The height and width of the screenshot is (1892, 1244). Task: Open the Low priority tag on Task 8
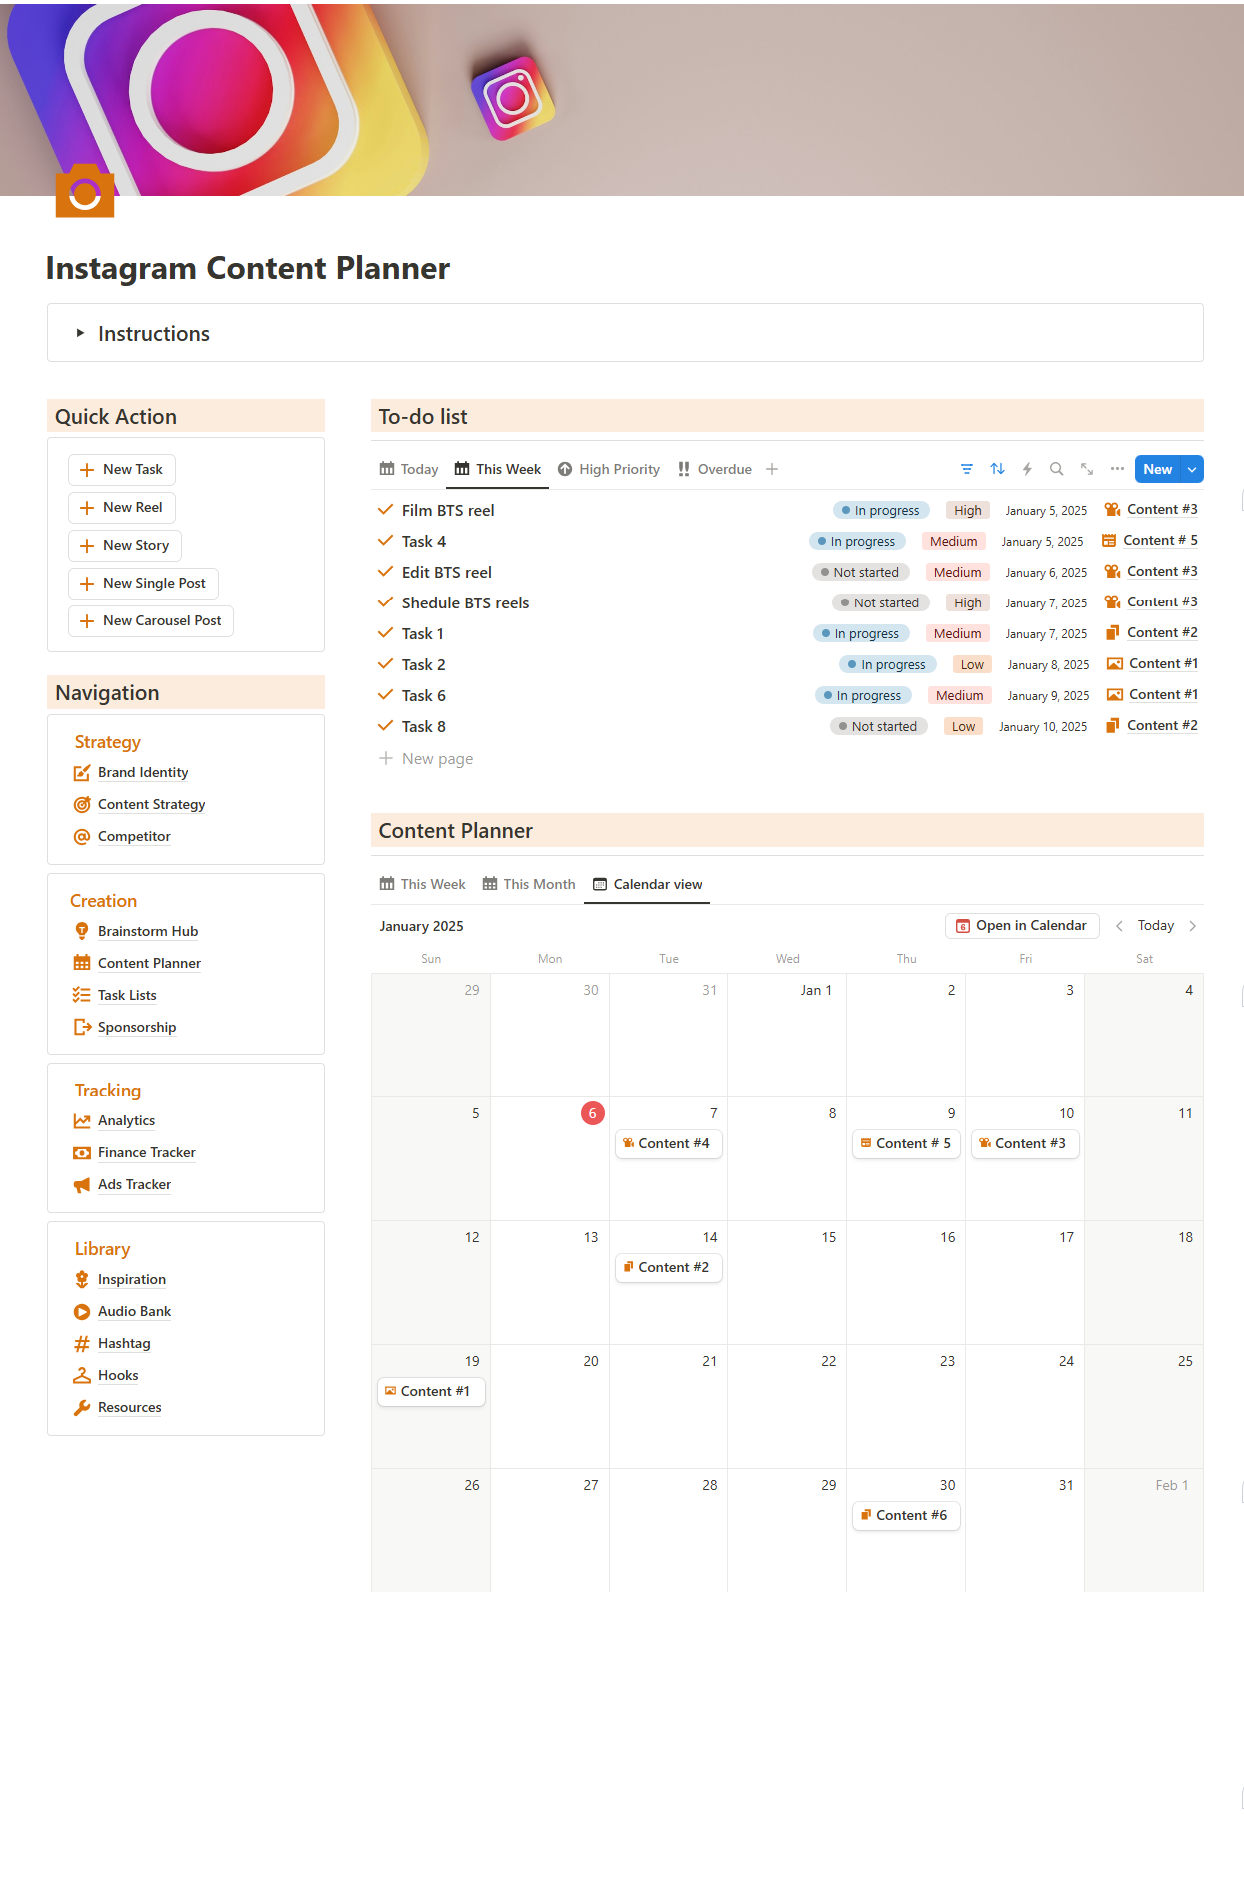point(964,727)
